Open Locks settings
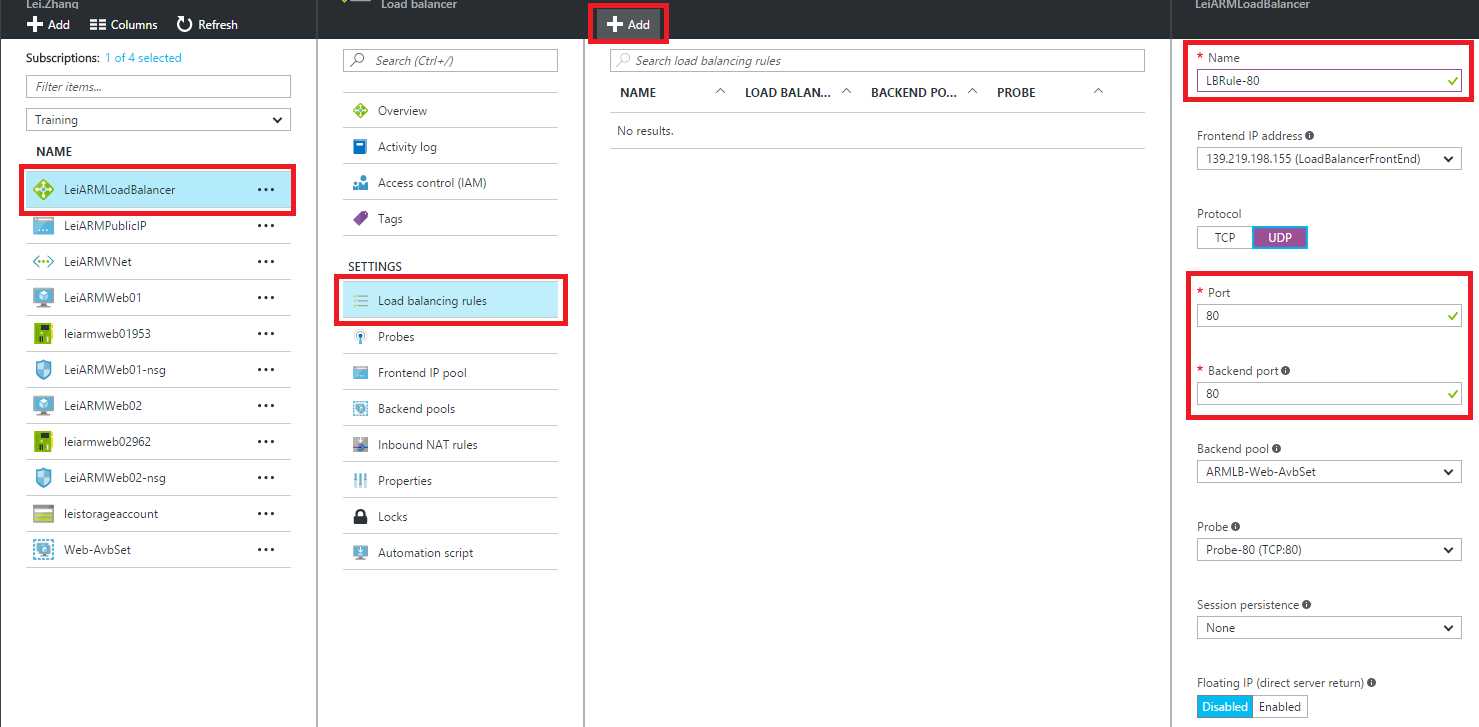Image resolution: width=1479 pixels, height=727 pixels. pyautogui.click(x=450, y=517)
